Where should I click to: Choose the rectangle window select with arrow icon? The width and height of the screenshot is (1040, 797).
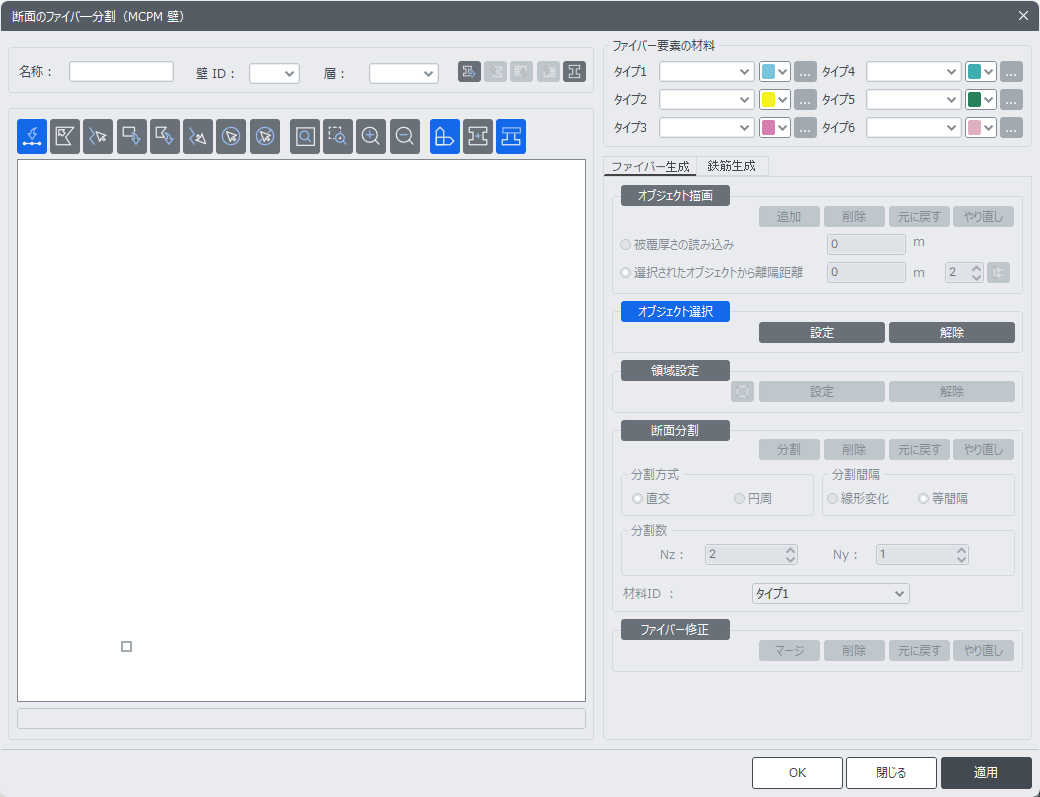coord(132,137)
